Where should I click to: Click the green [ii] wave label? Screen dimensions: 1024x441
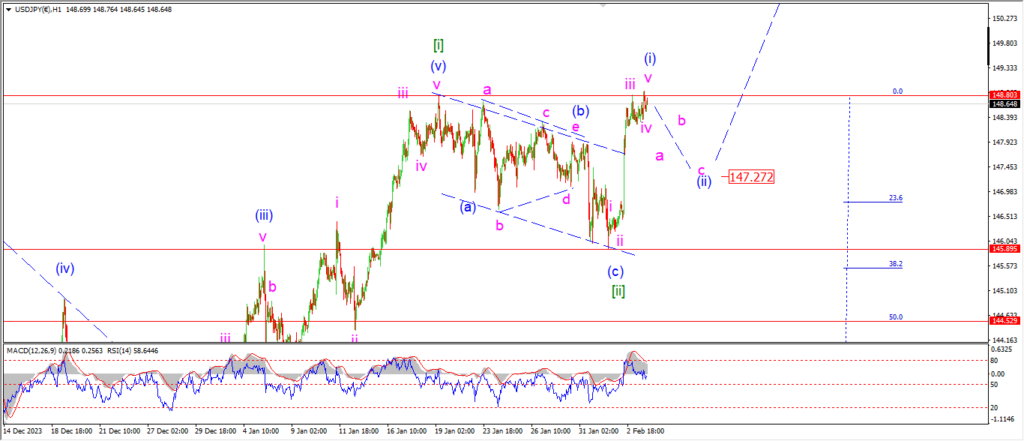coord(619,291)
